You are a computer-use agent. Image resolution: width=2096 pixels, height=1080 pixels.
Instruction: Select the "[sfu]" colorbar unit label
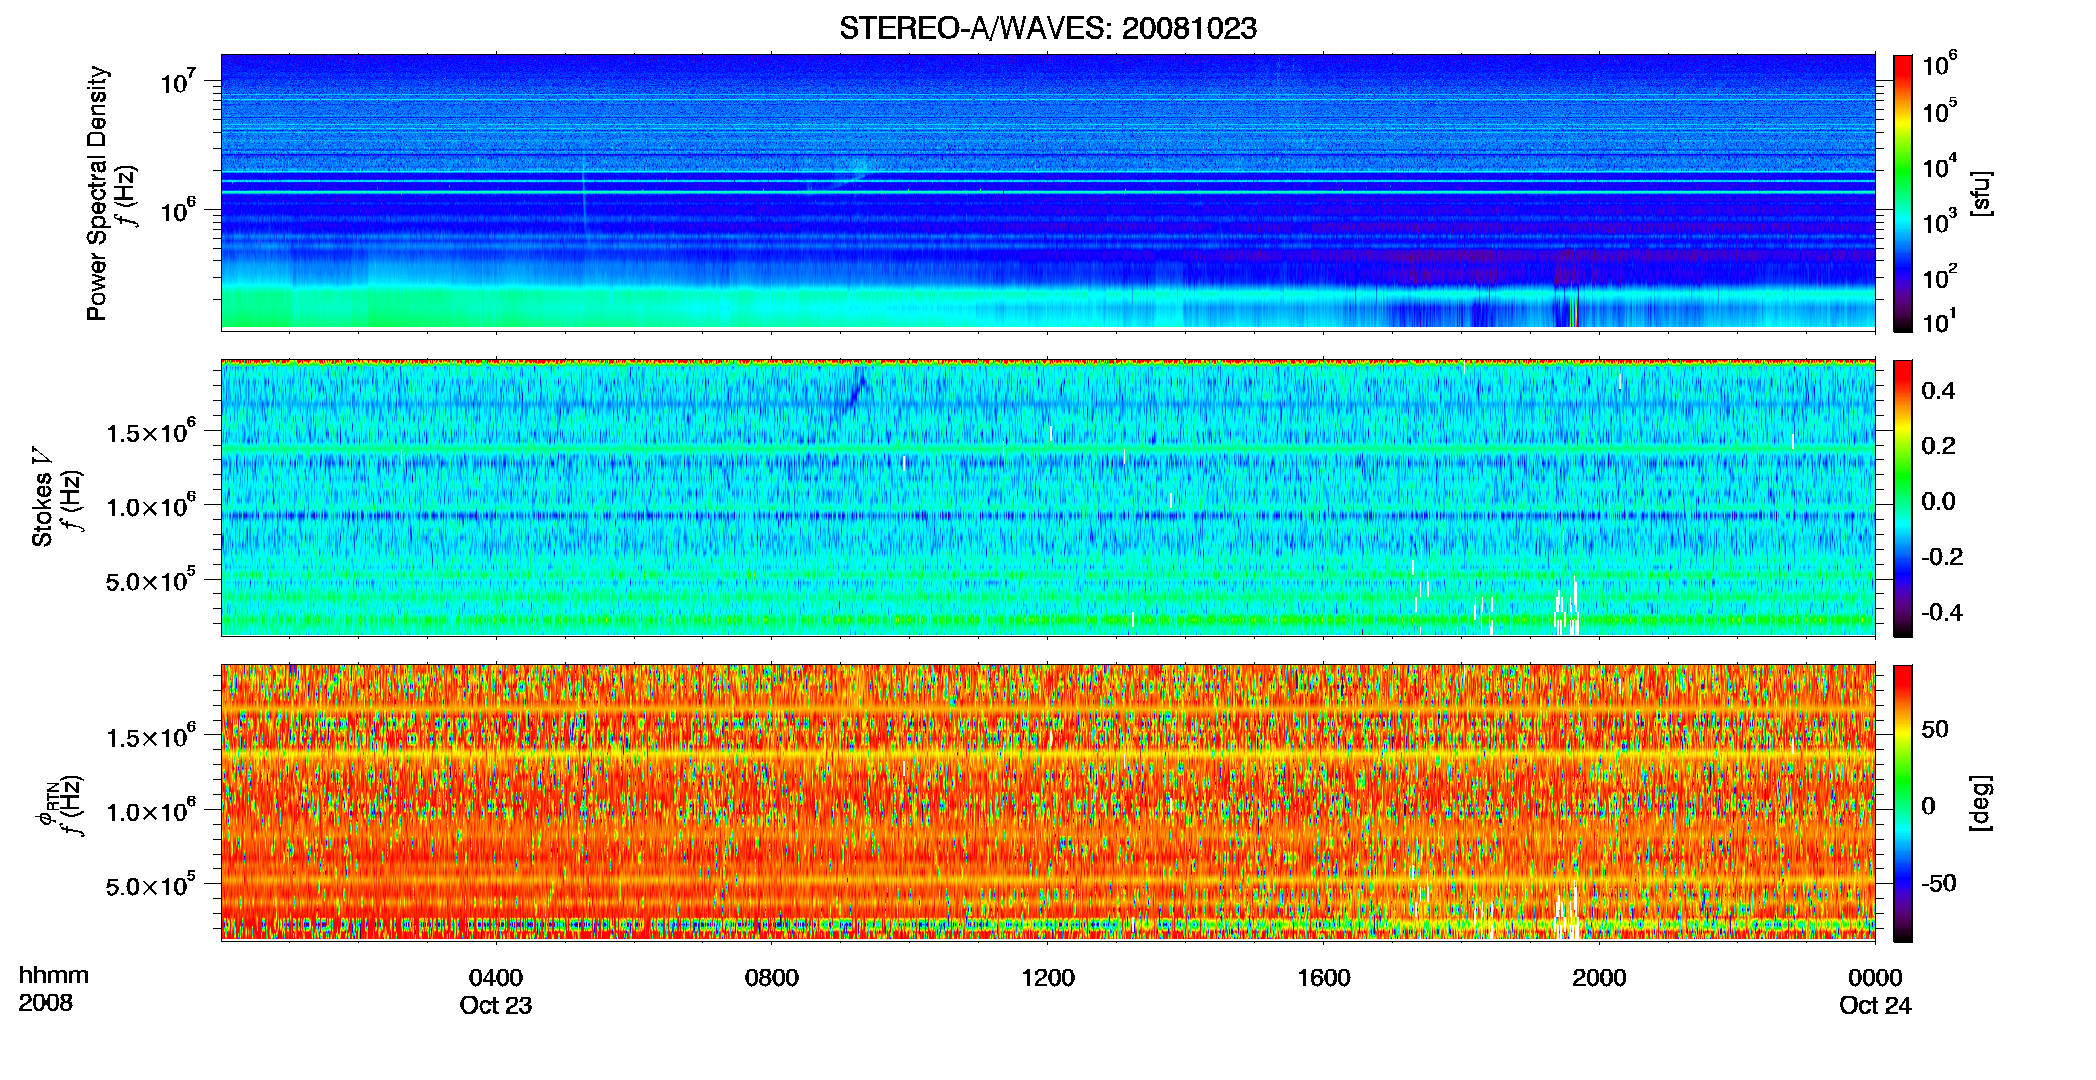coord(1981,193)
